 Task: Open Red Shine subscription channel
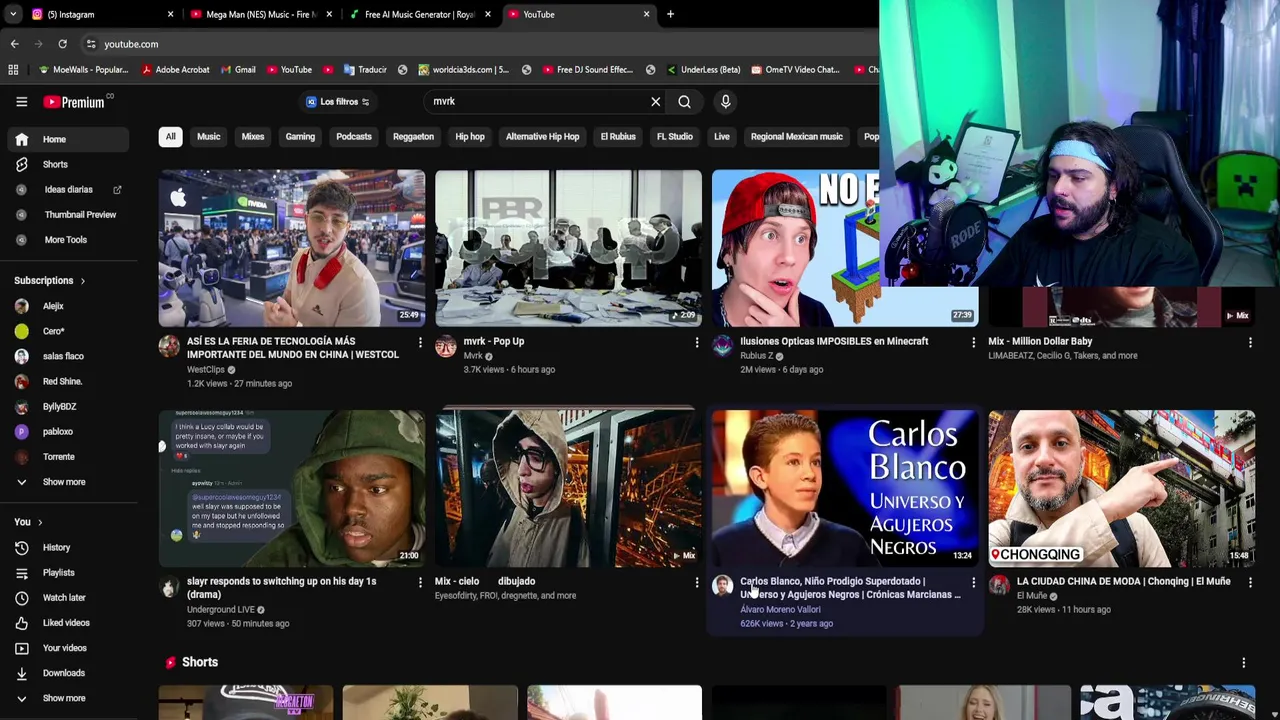68,381
